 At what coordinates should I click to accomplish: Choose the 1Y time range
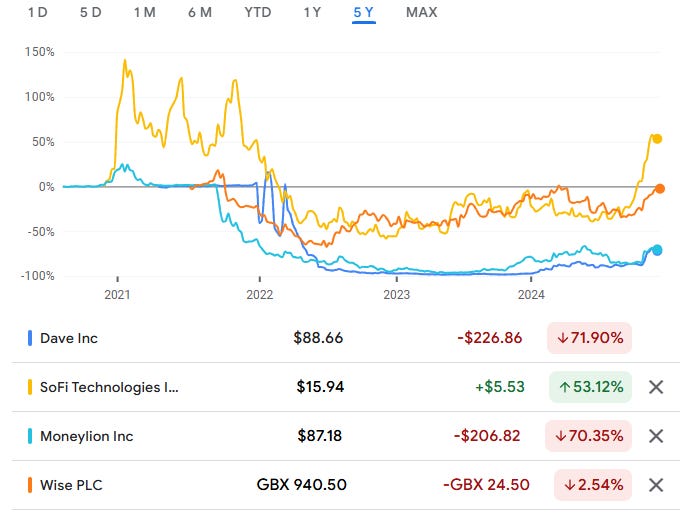point(312,12)
